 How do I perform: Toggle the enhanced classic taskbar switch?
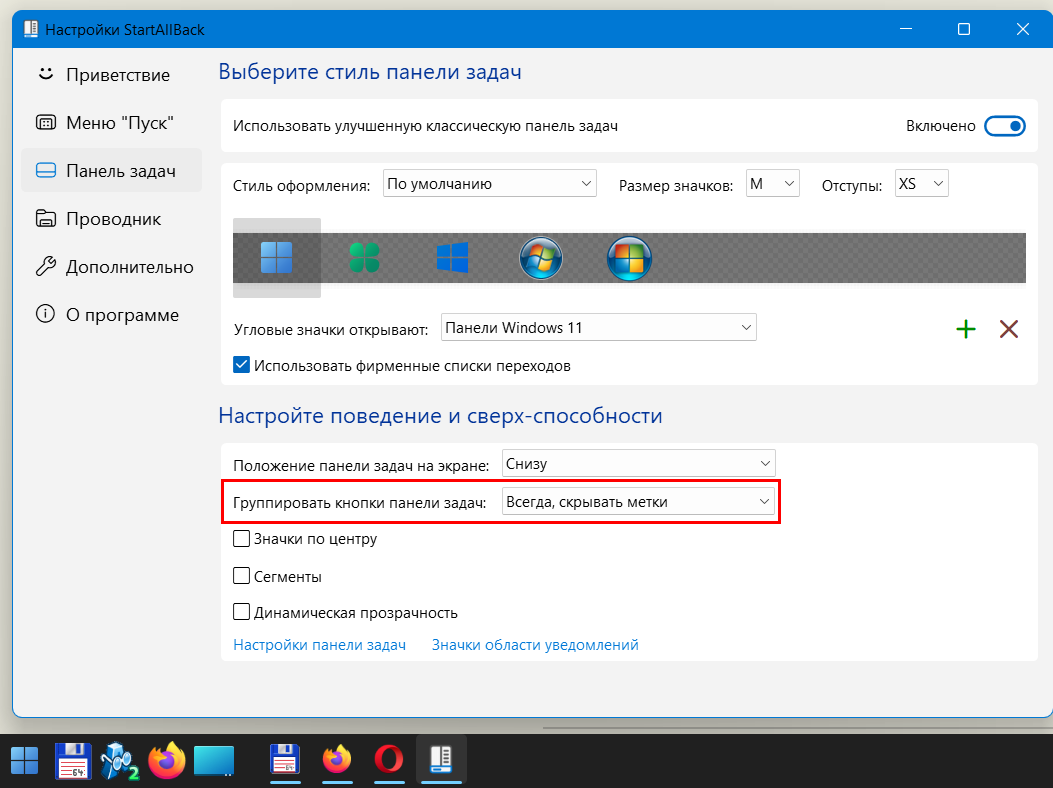point(1004,126)
